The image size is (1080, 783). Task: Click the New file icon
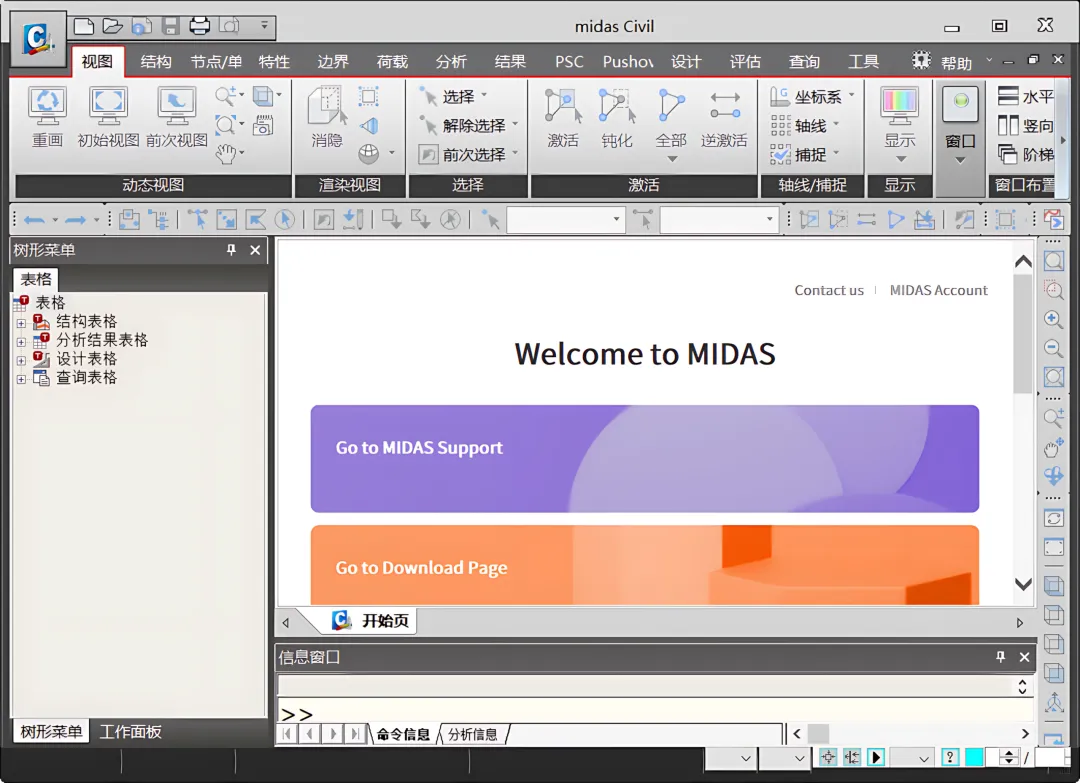(84, 26)
